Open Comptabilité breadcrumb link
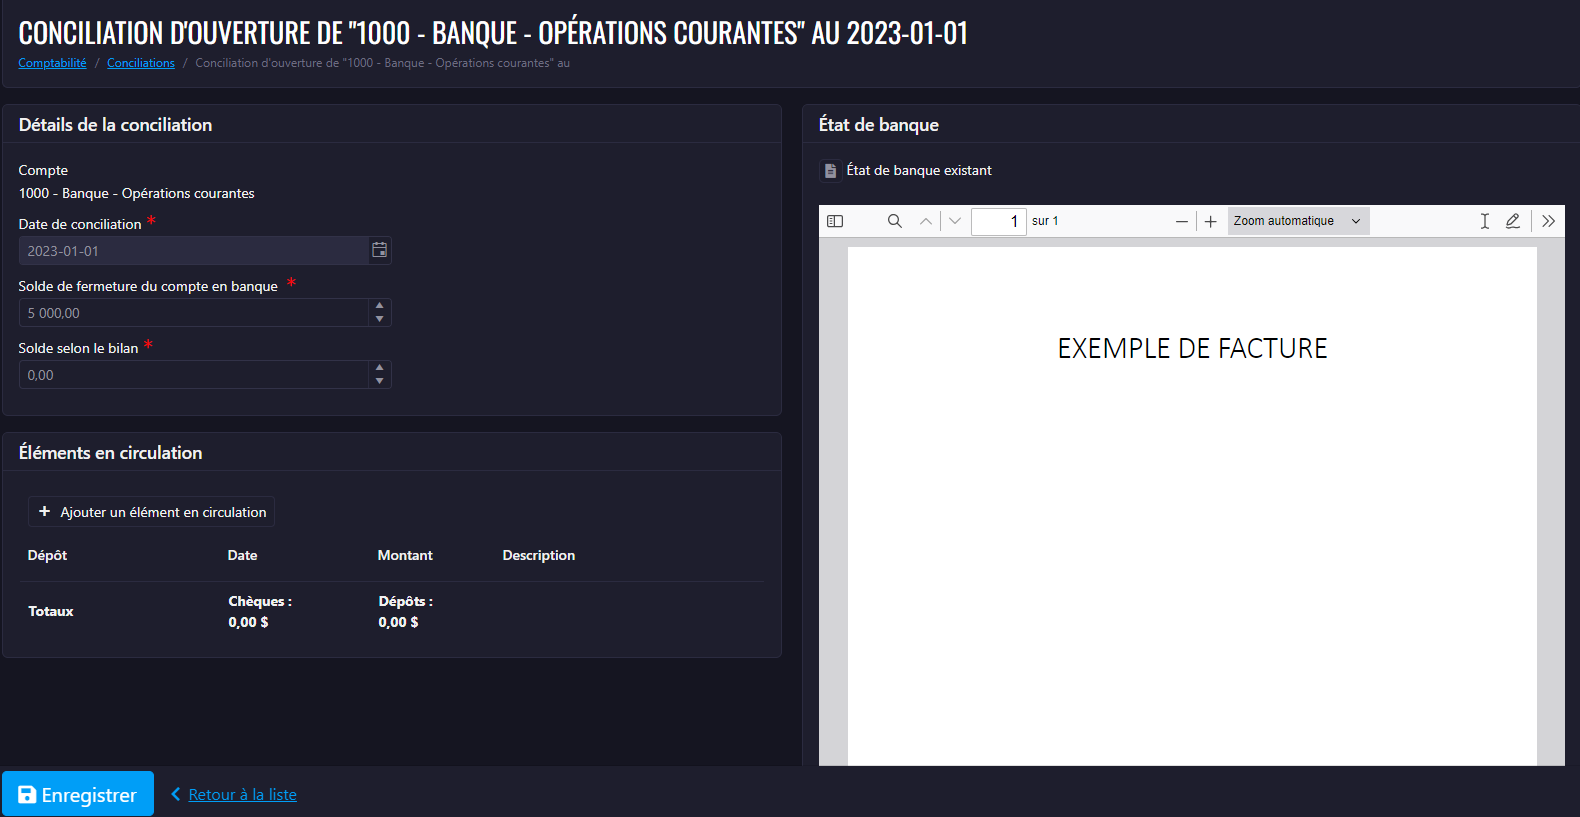 pos(52,63)
